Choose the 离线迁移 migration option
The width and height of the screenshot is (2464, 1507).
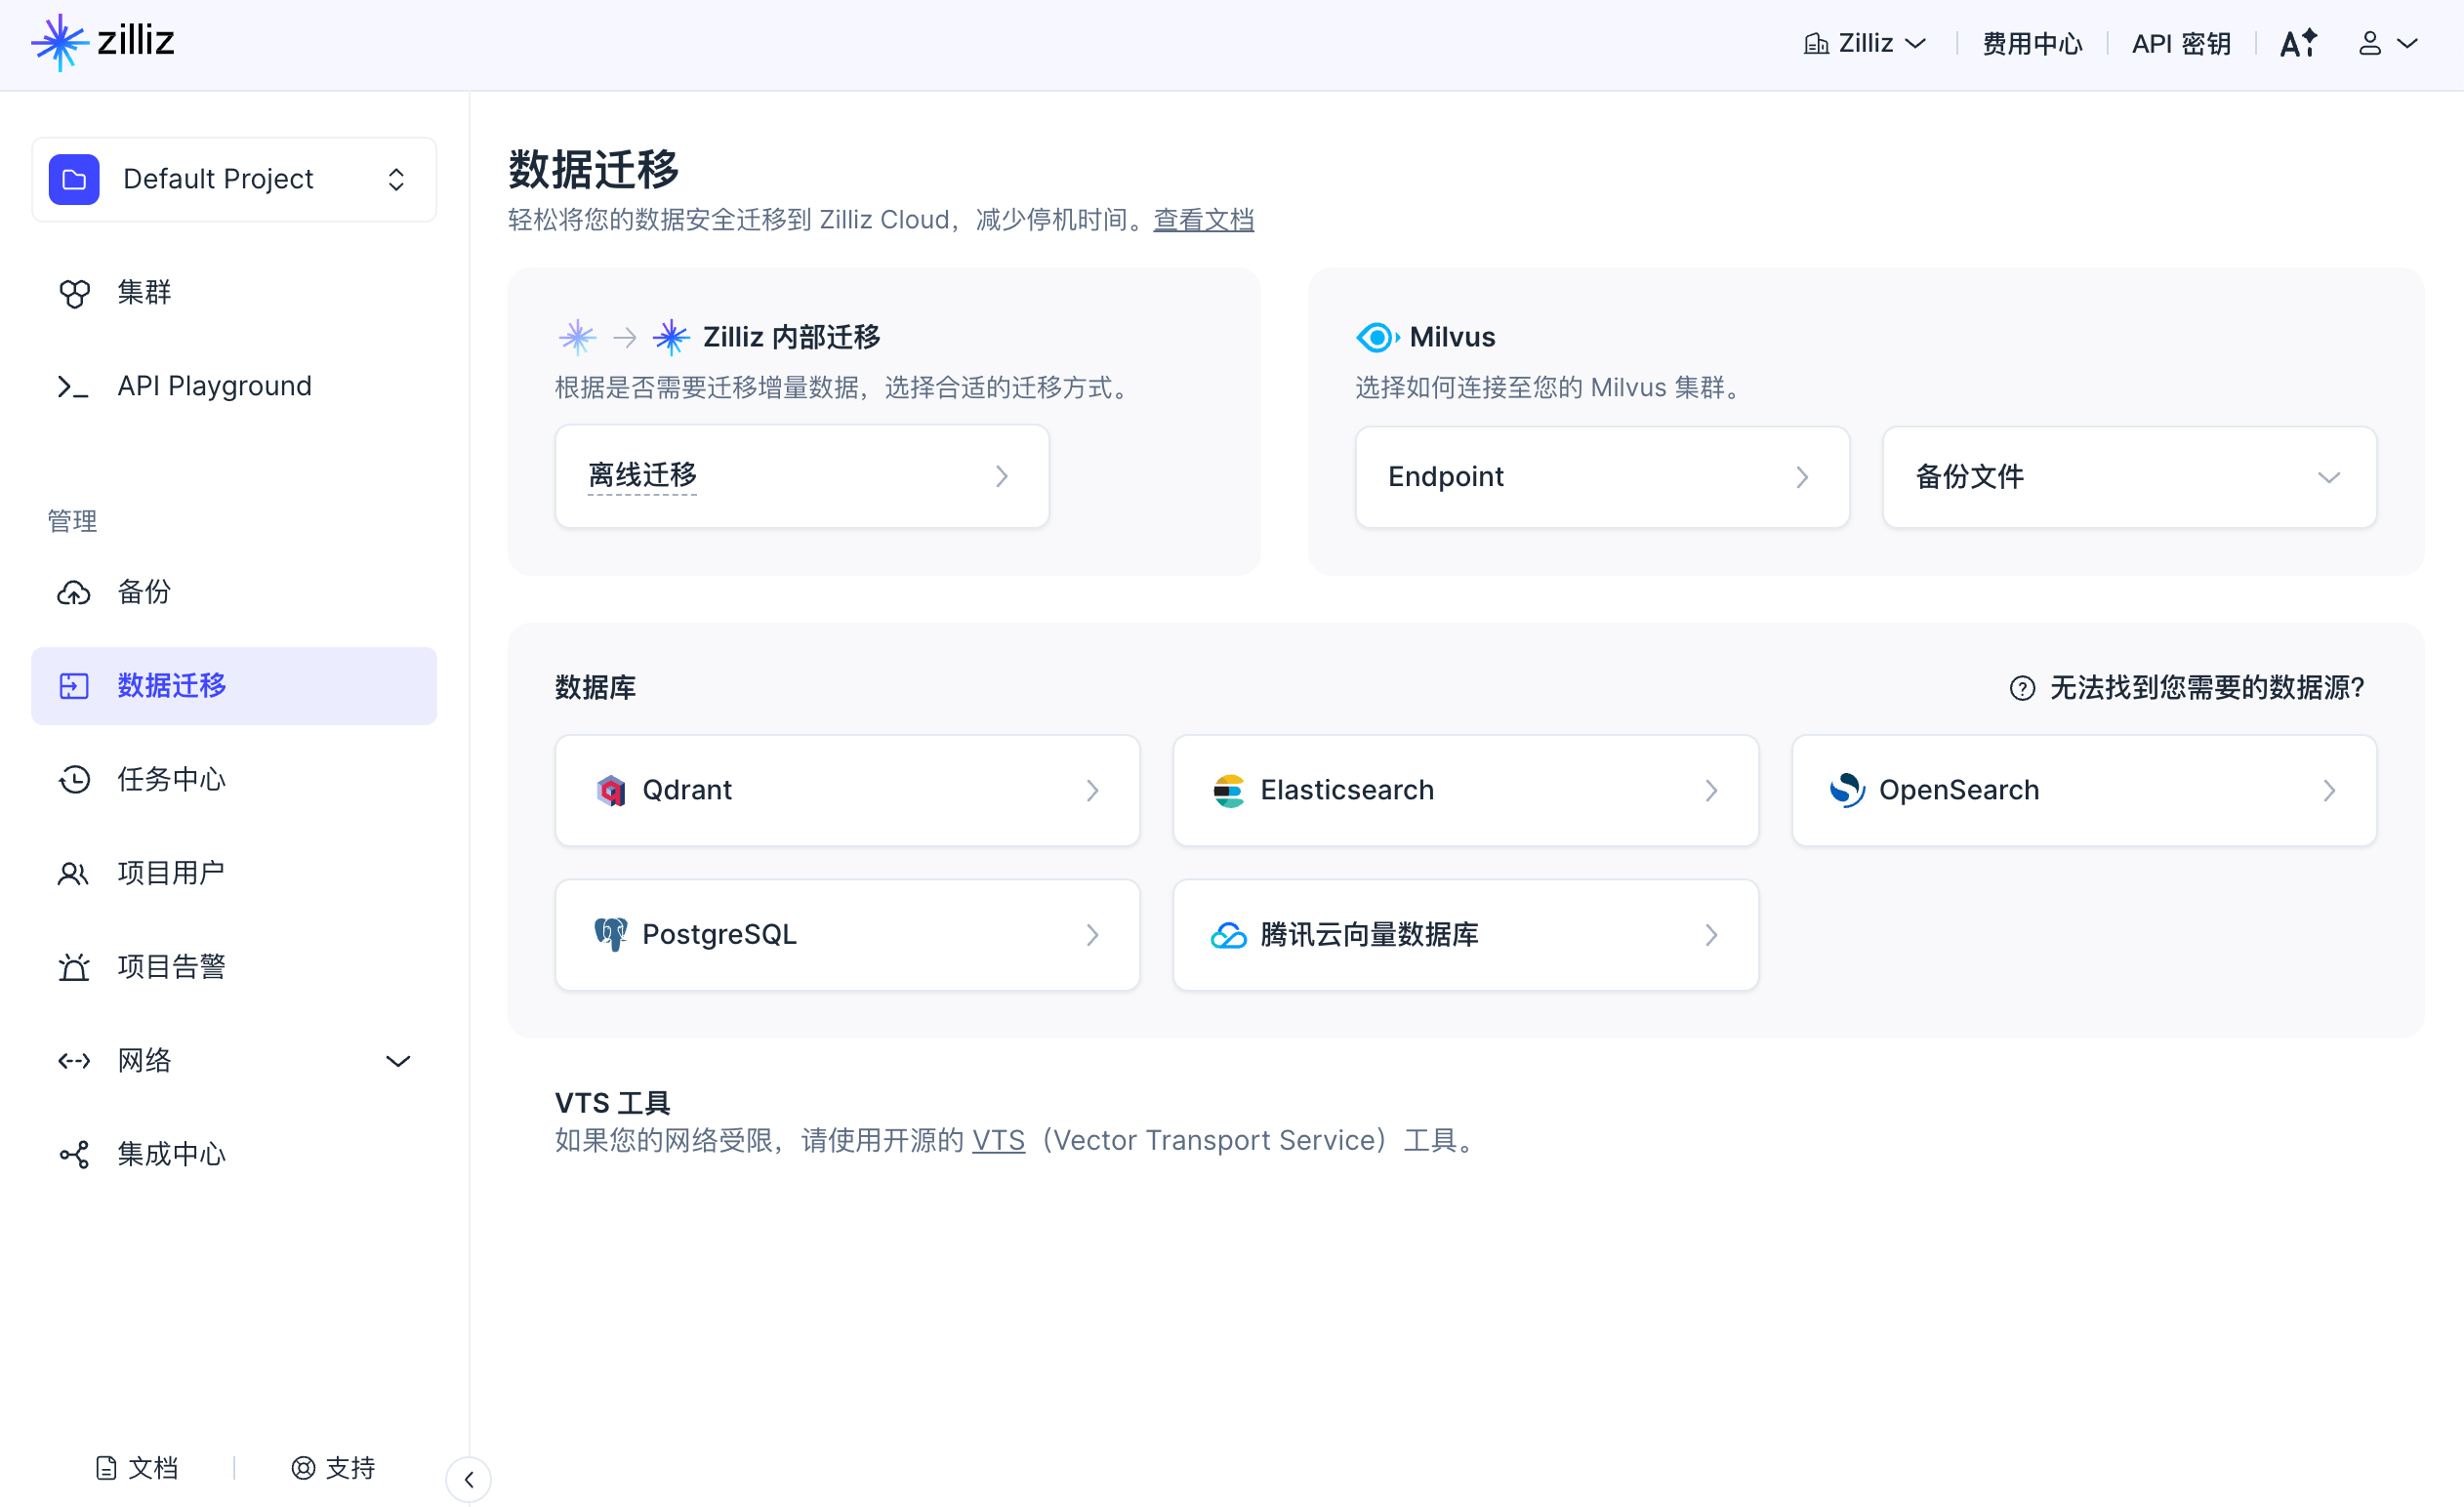coord(801,476)
